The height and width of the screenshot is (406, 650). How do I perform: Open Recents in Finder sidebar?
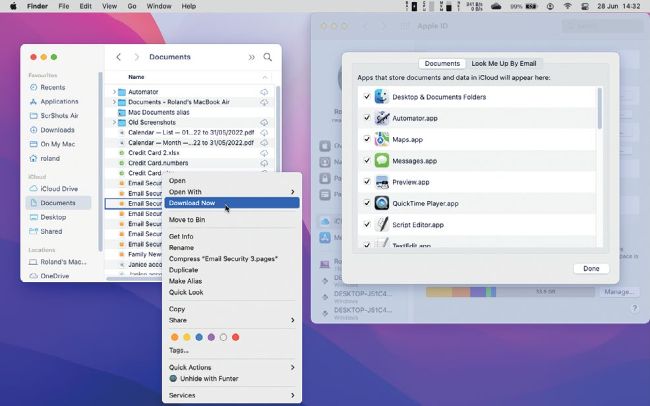[47, 88]
